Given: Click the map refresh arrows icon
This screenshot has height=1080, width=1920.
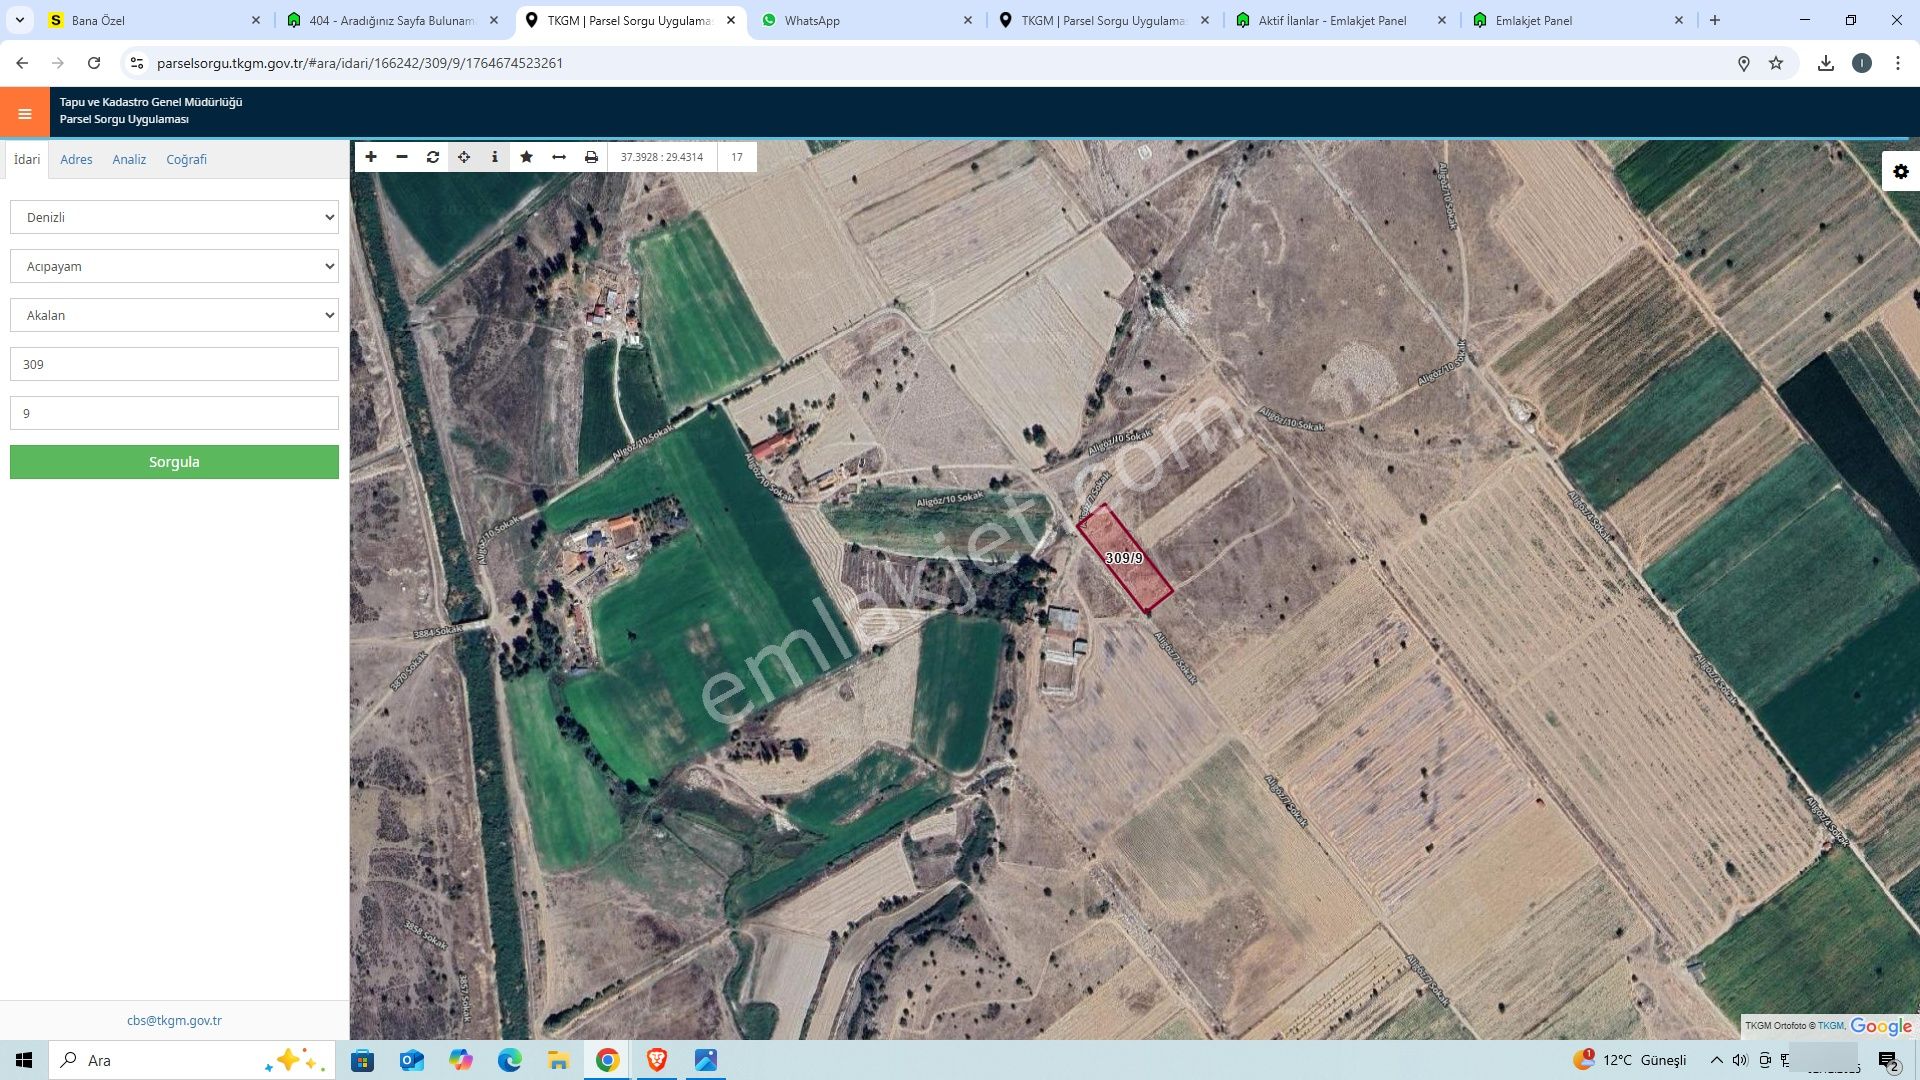Looking at the screenshot, I should tap(433, 157).
